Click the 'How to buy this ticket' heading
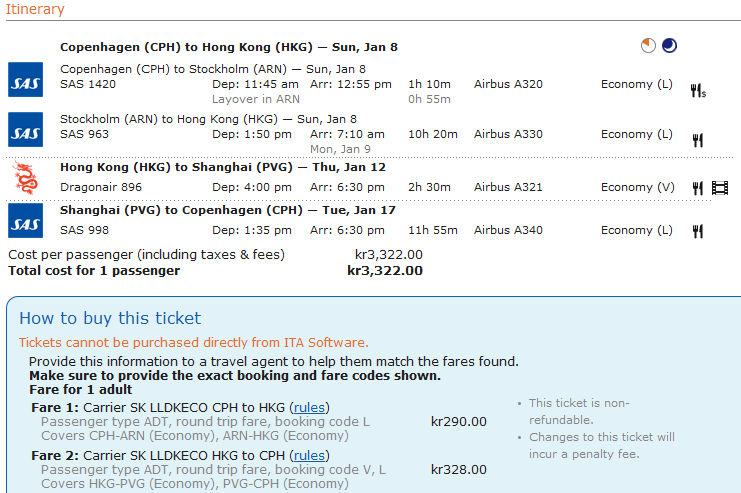This screenshot has height=493, width=741. pos(110,318)
